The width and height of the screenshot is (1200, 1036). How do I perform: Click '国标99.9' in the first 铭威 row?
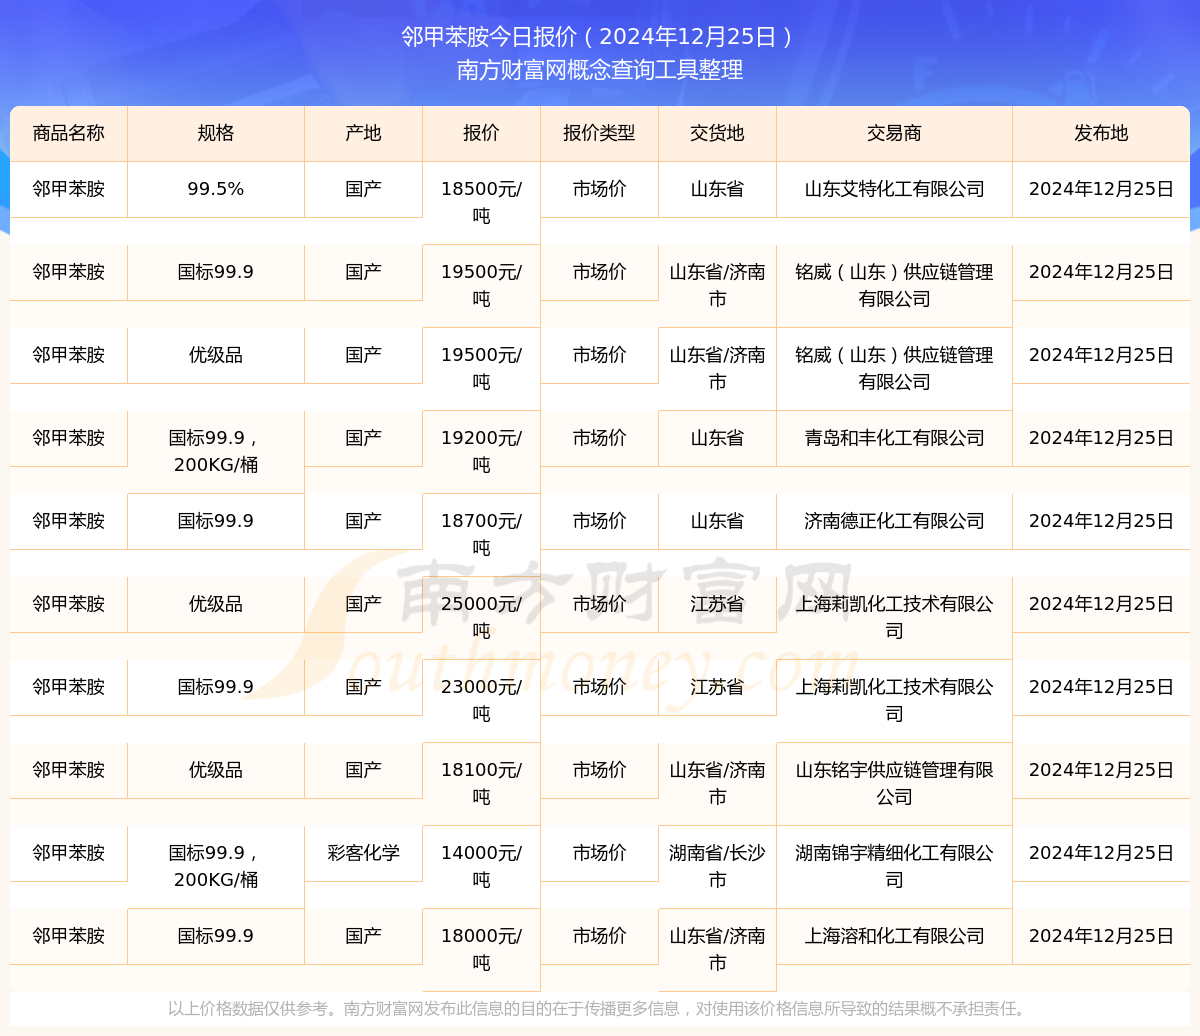pyautogui.click(x=216, y=272)
